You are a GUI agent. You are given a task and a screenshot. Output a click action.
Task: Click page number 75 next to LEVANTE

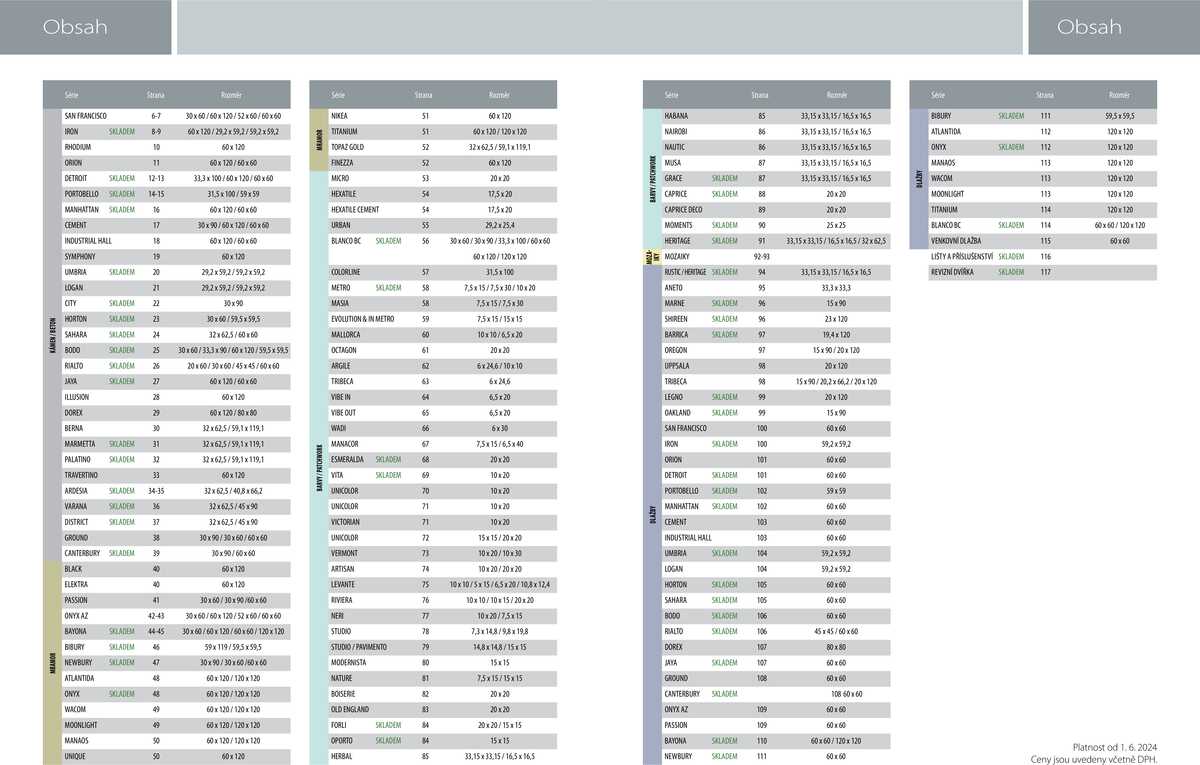click(x=425, y=584)
